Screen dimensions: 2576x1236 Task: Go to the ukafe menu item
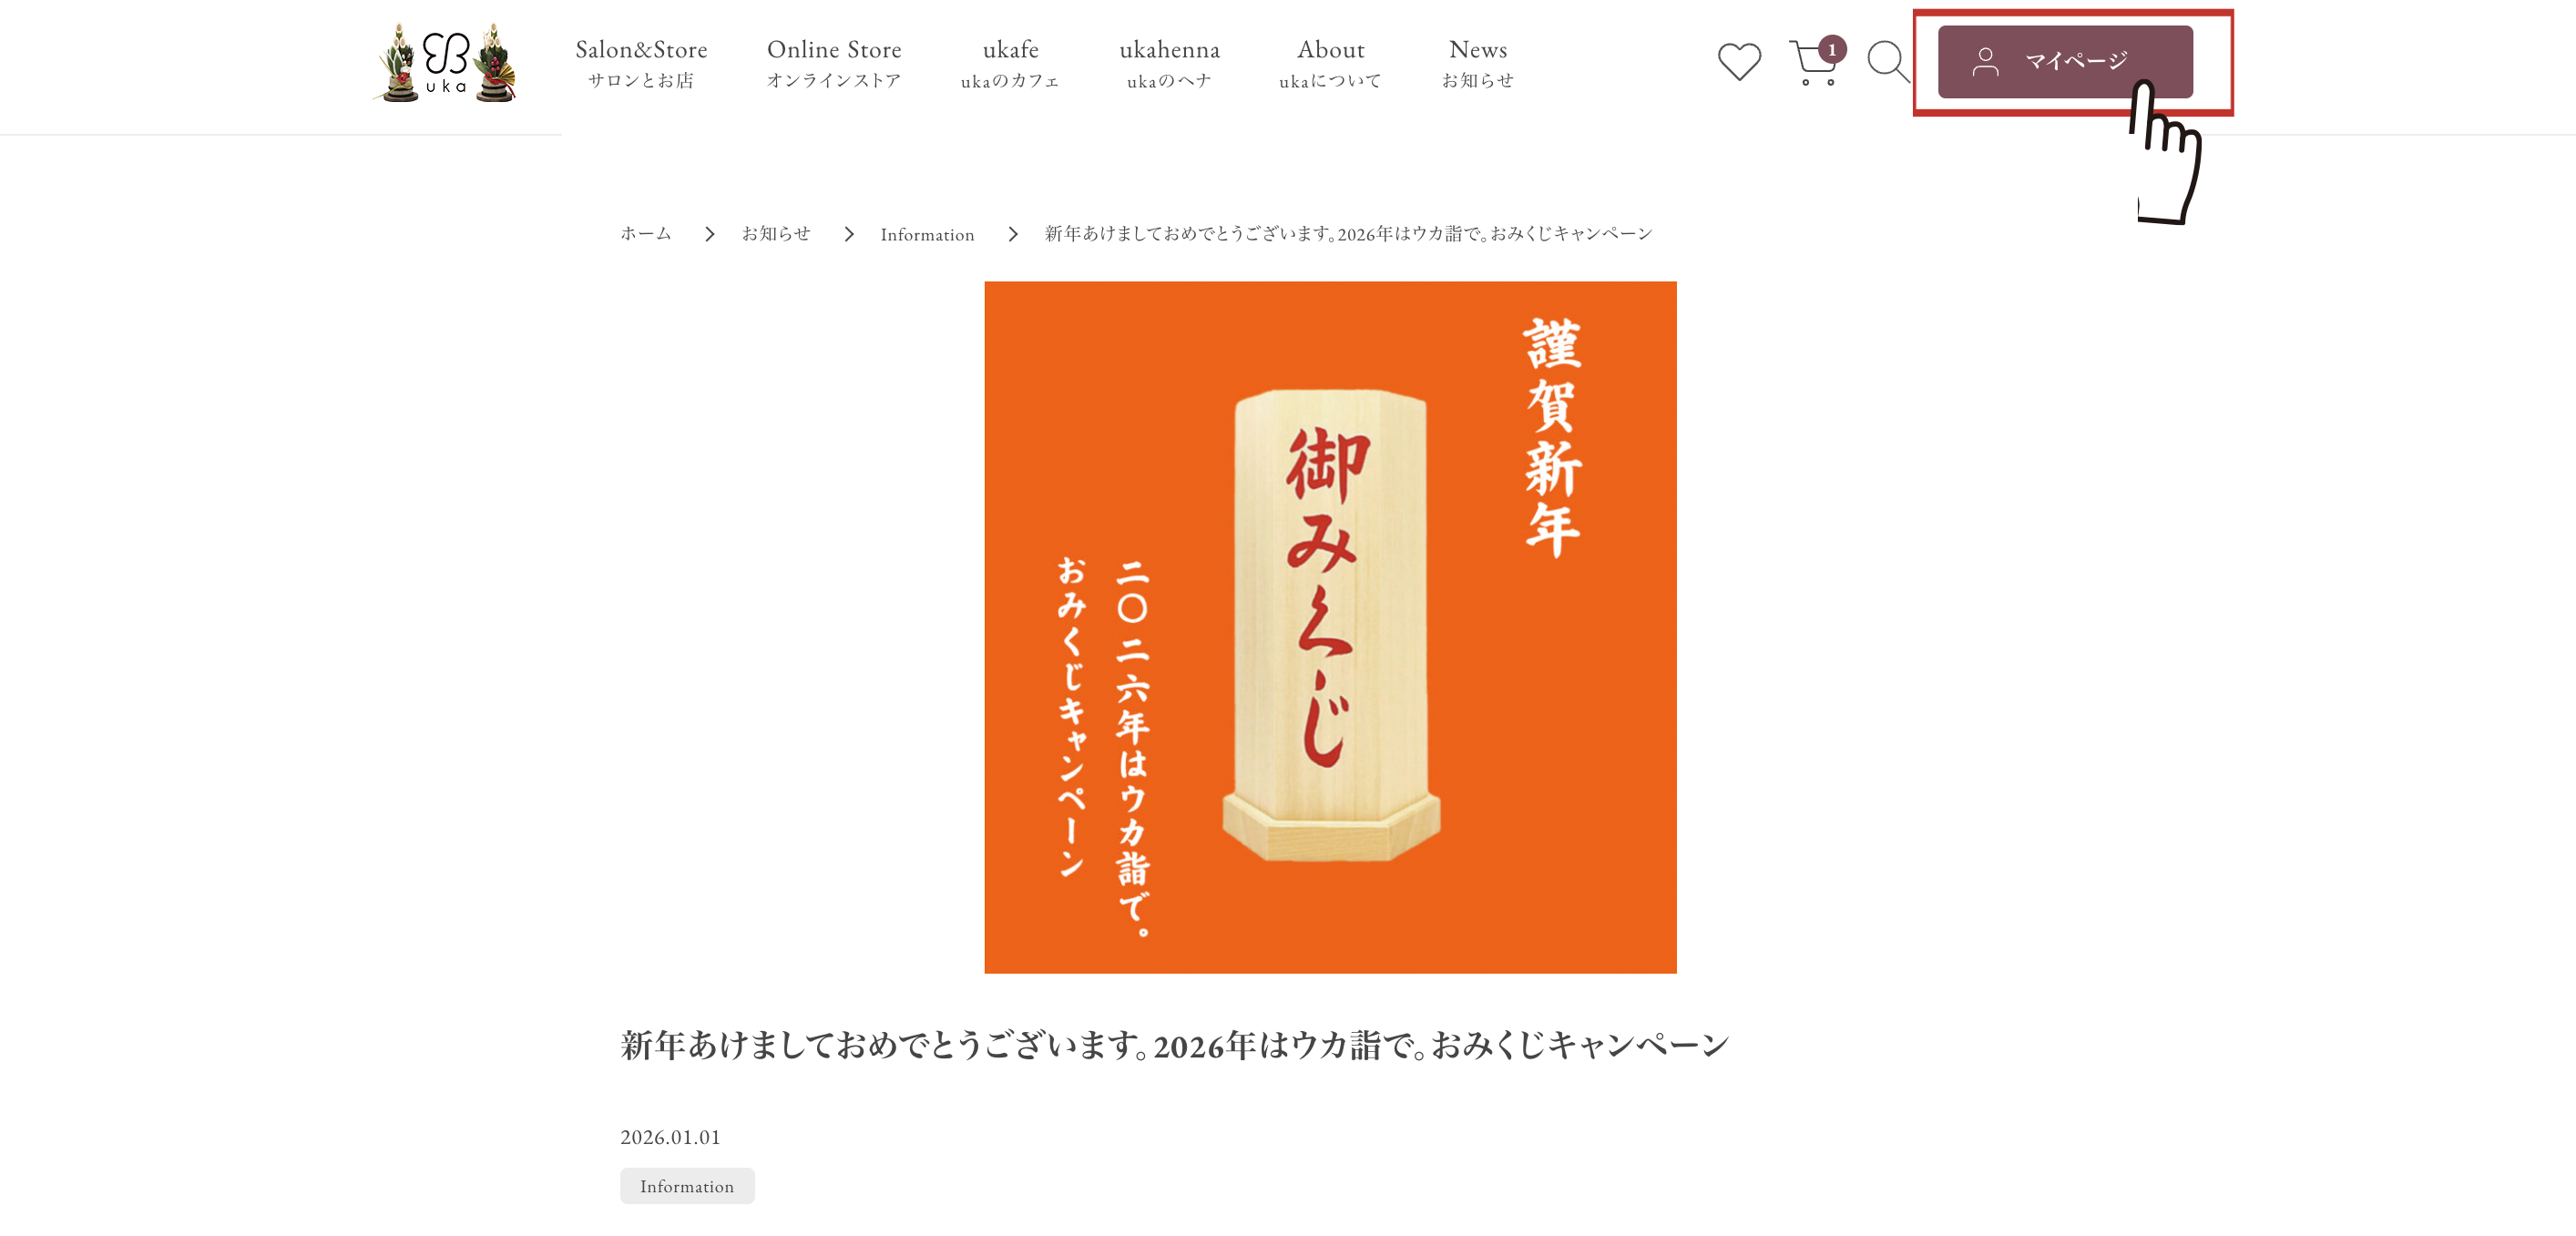pyautogui.click(x=1010, y=63)
